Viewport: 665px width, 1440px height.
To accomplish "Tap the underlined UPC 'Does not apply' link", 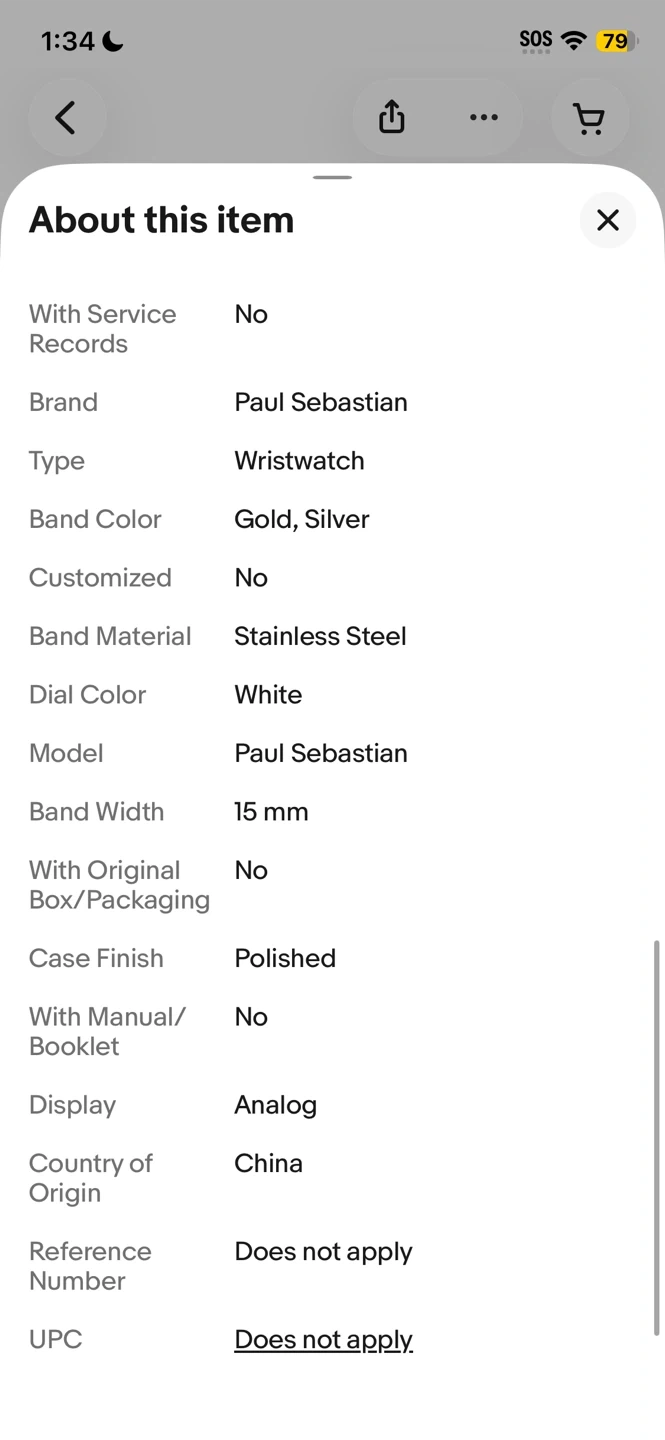I will tap(323, 1339).
